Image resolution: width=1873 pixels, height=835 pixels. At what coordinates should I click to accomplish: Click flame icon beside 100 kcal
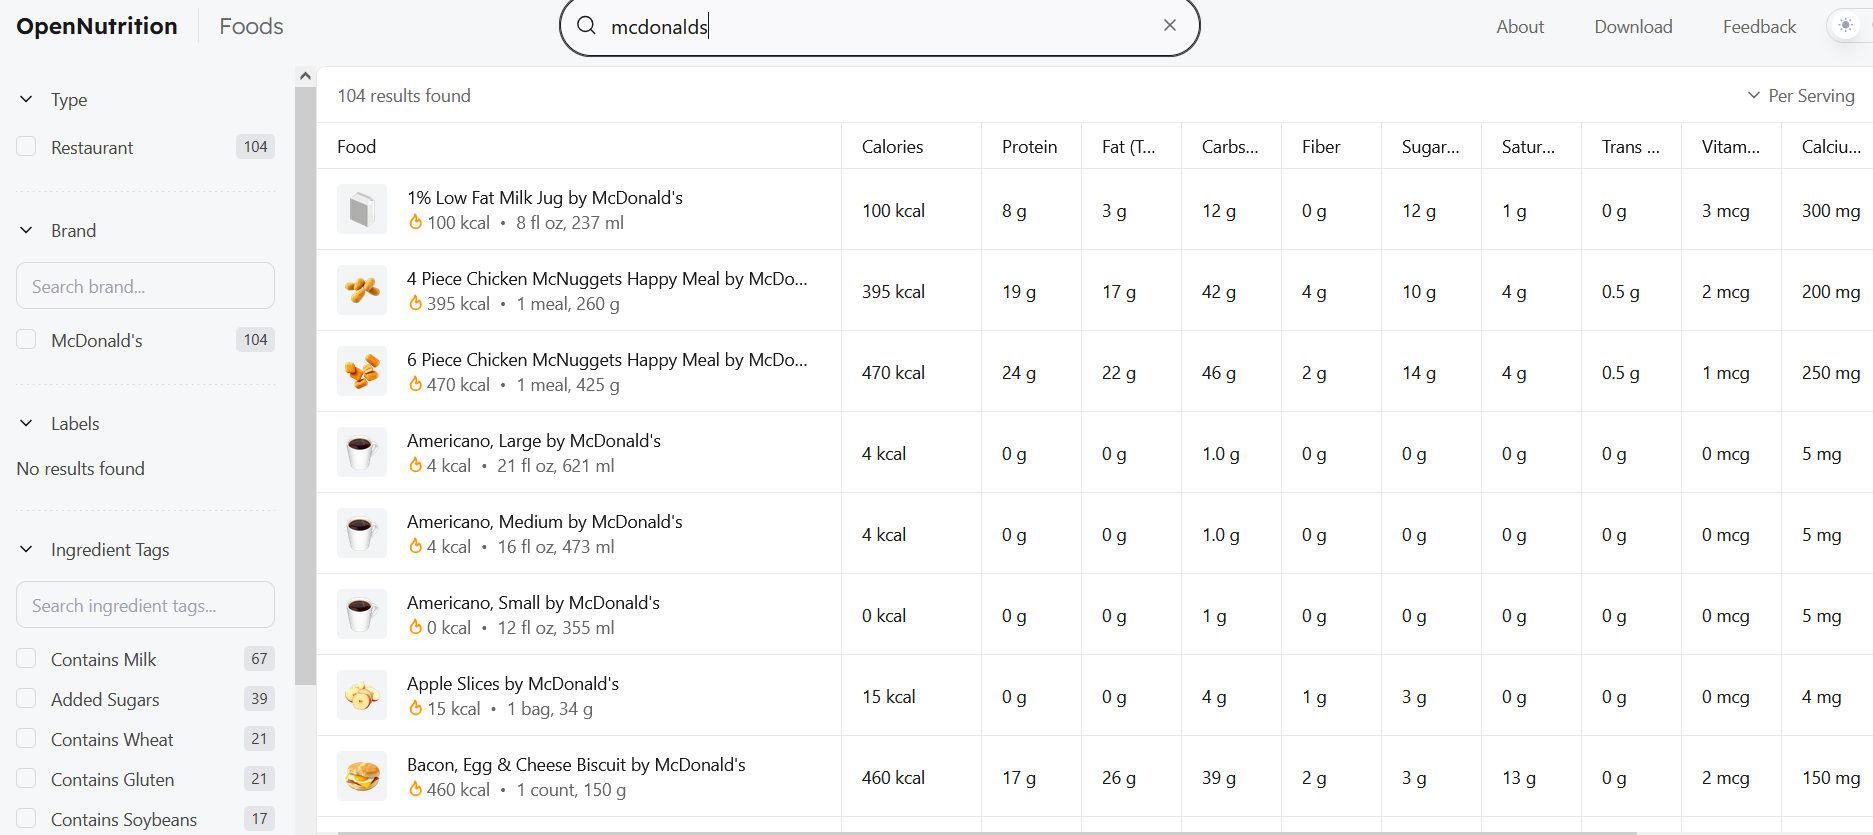(415, 222)
